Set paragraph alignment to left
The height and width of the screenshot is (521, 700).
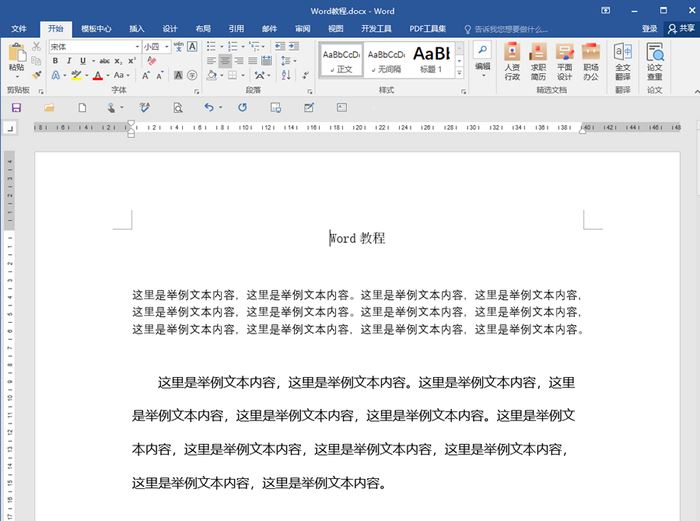click(x=211, y=61)
